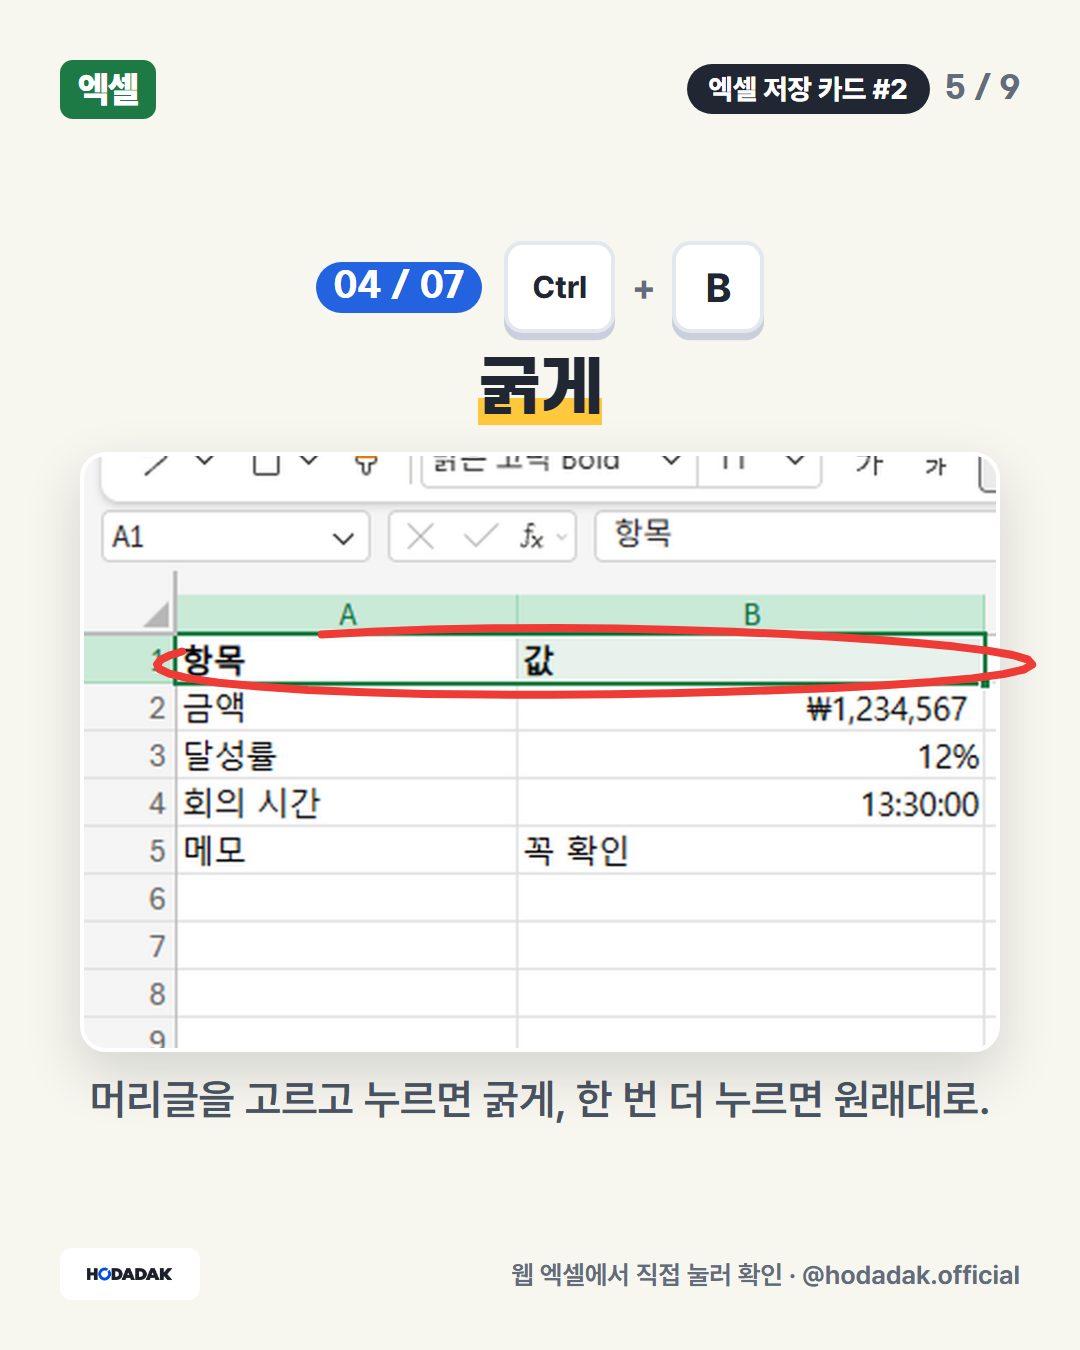
Task: Click the blue 04 / 07 badge
Action: click(x=399, y=286)
